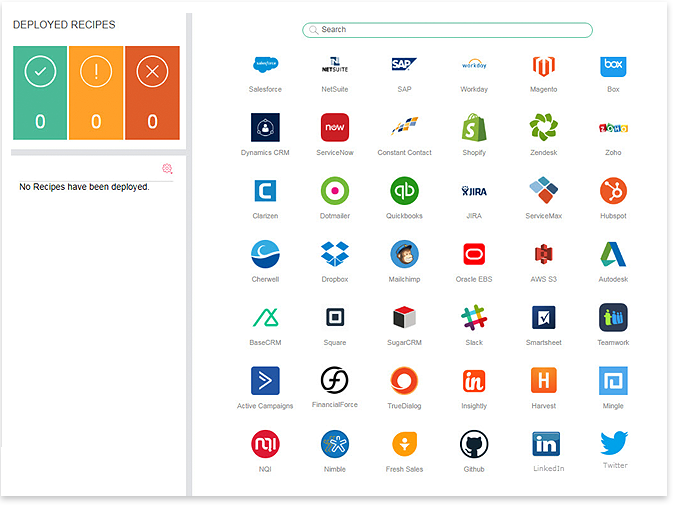Open the NQI connector icon

[x=265, y=444]
